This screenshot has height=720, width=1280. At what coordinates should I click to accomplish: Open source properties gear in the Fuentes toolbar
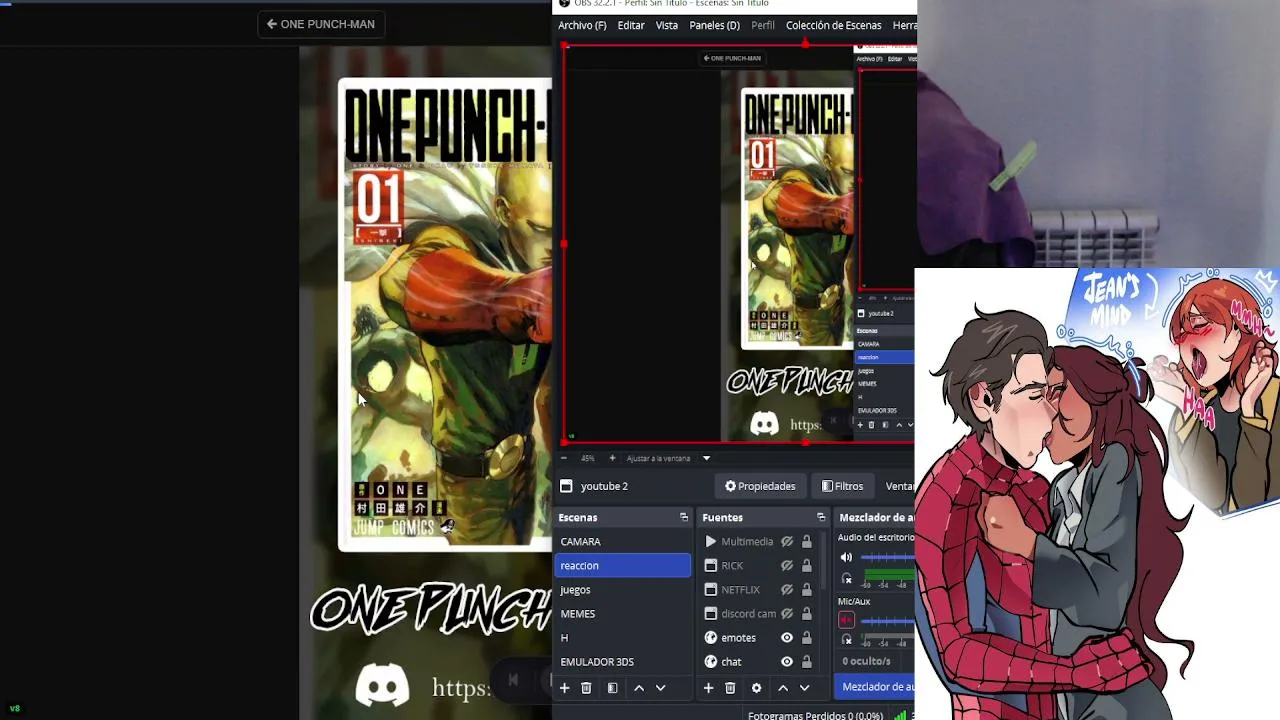tap(756, 688)
